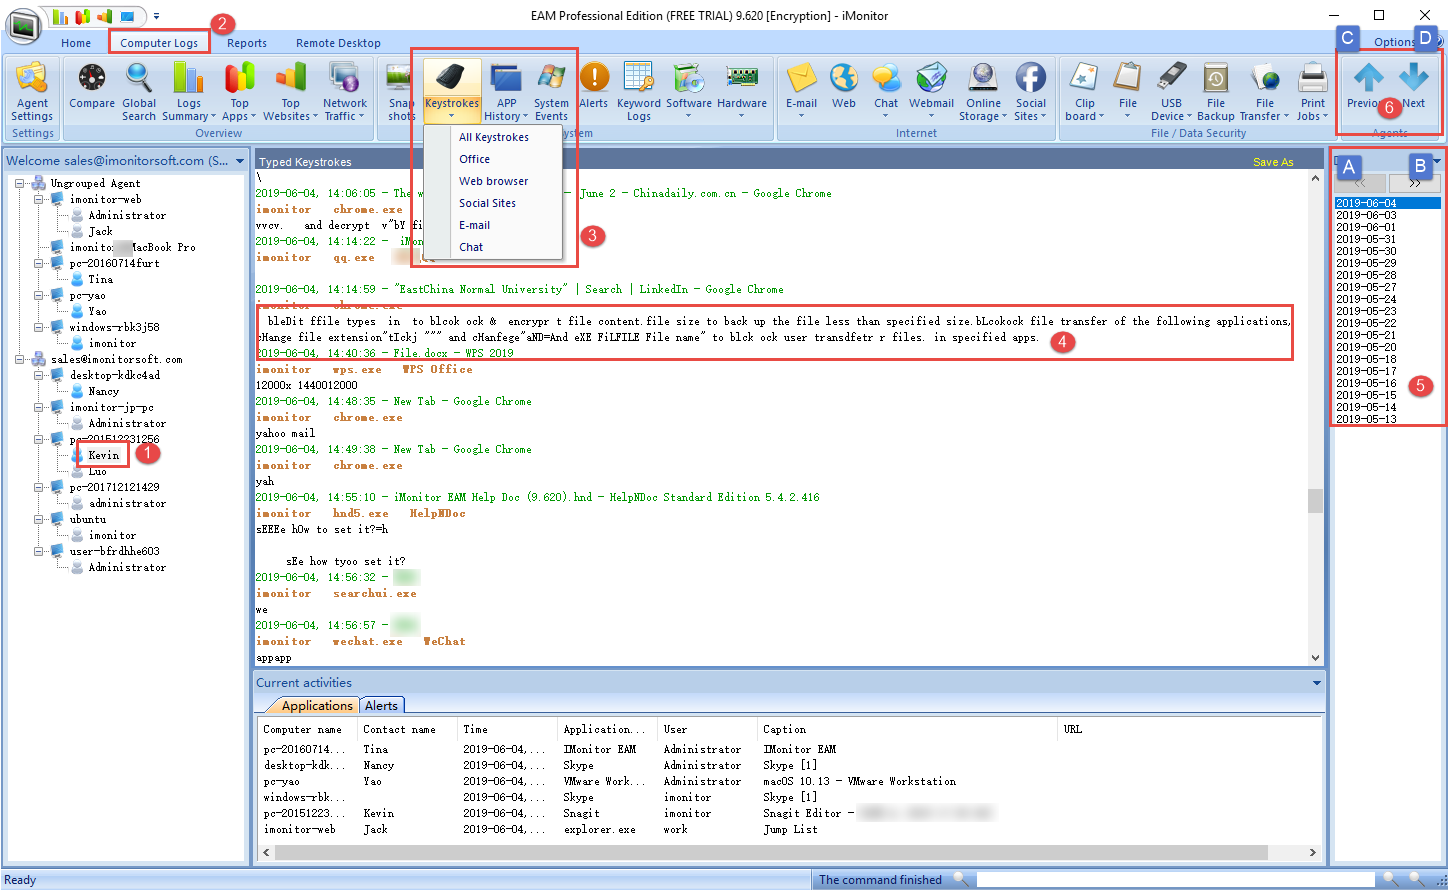Click the USB Device icon
Screen dimensions: 1449x891
click(x=1171, y=80)
